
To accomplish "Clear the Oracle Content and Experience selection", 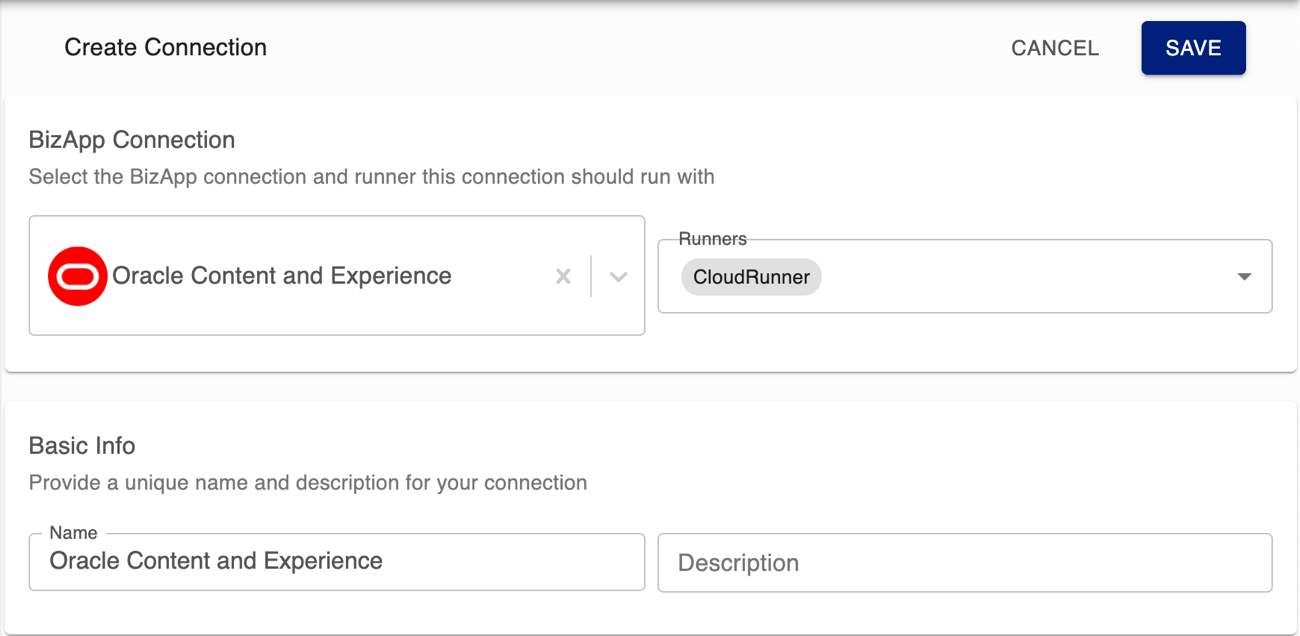I will point(563,276).
